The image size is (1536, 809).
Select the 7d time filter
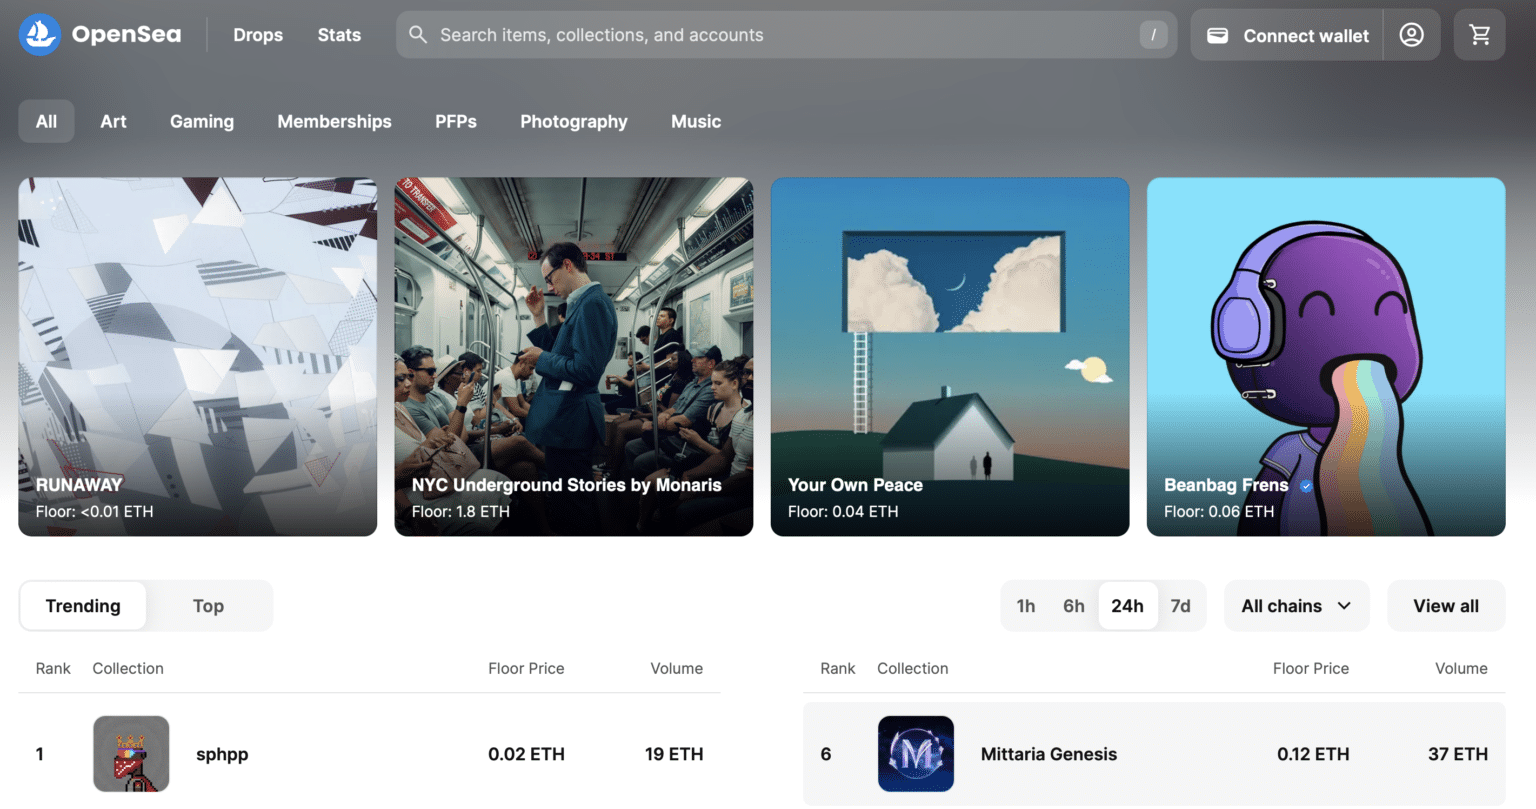pyautogui.click(x=1181, y=605)
